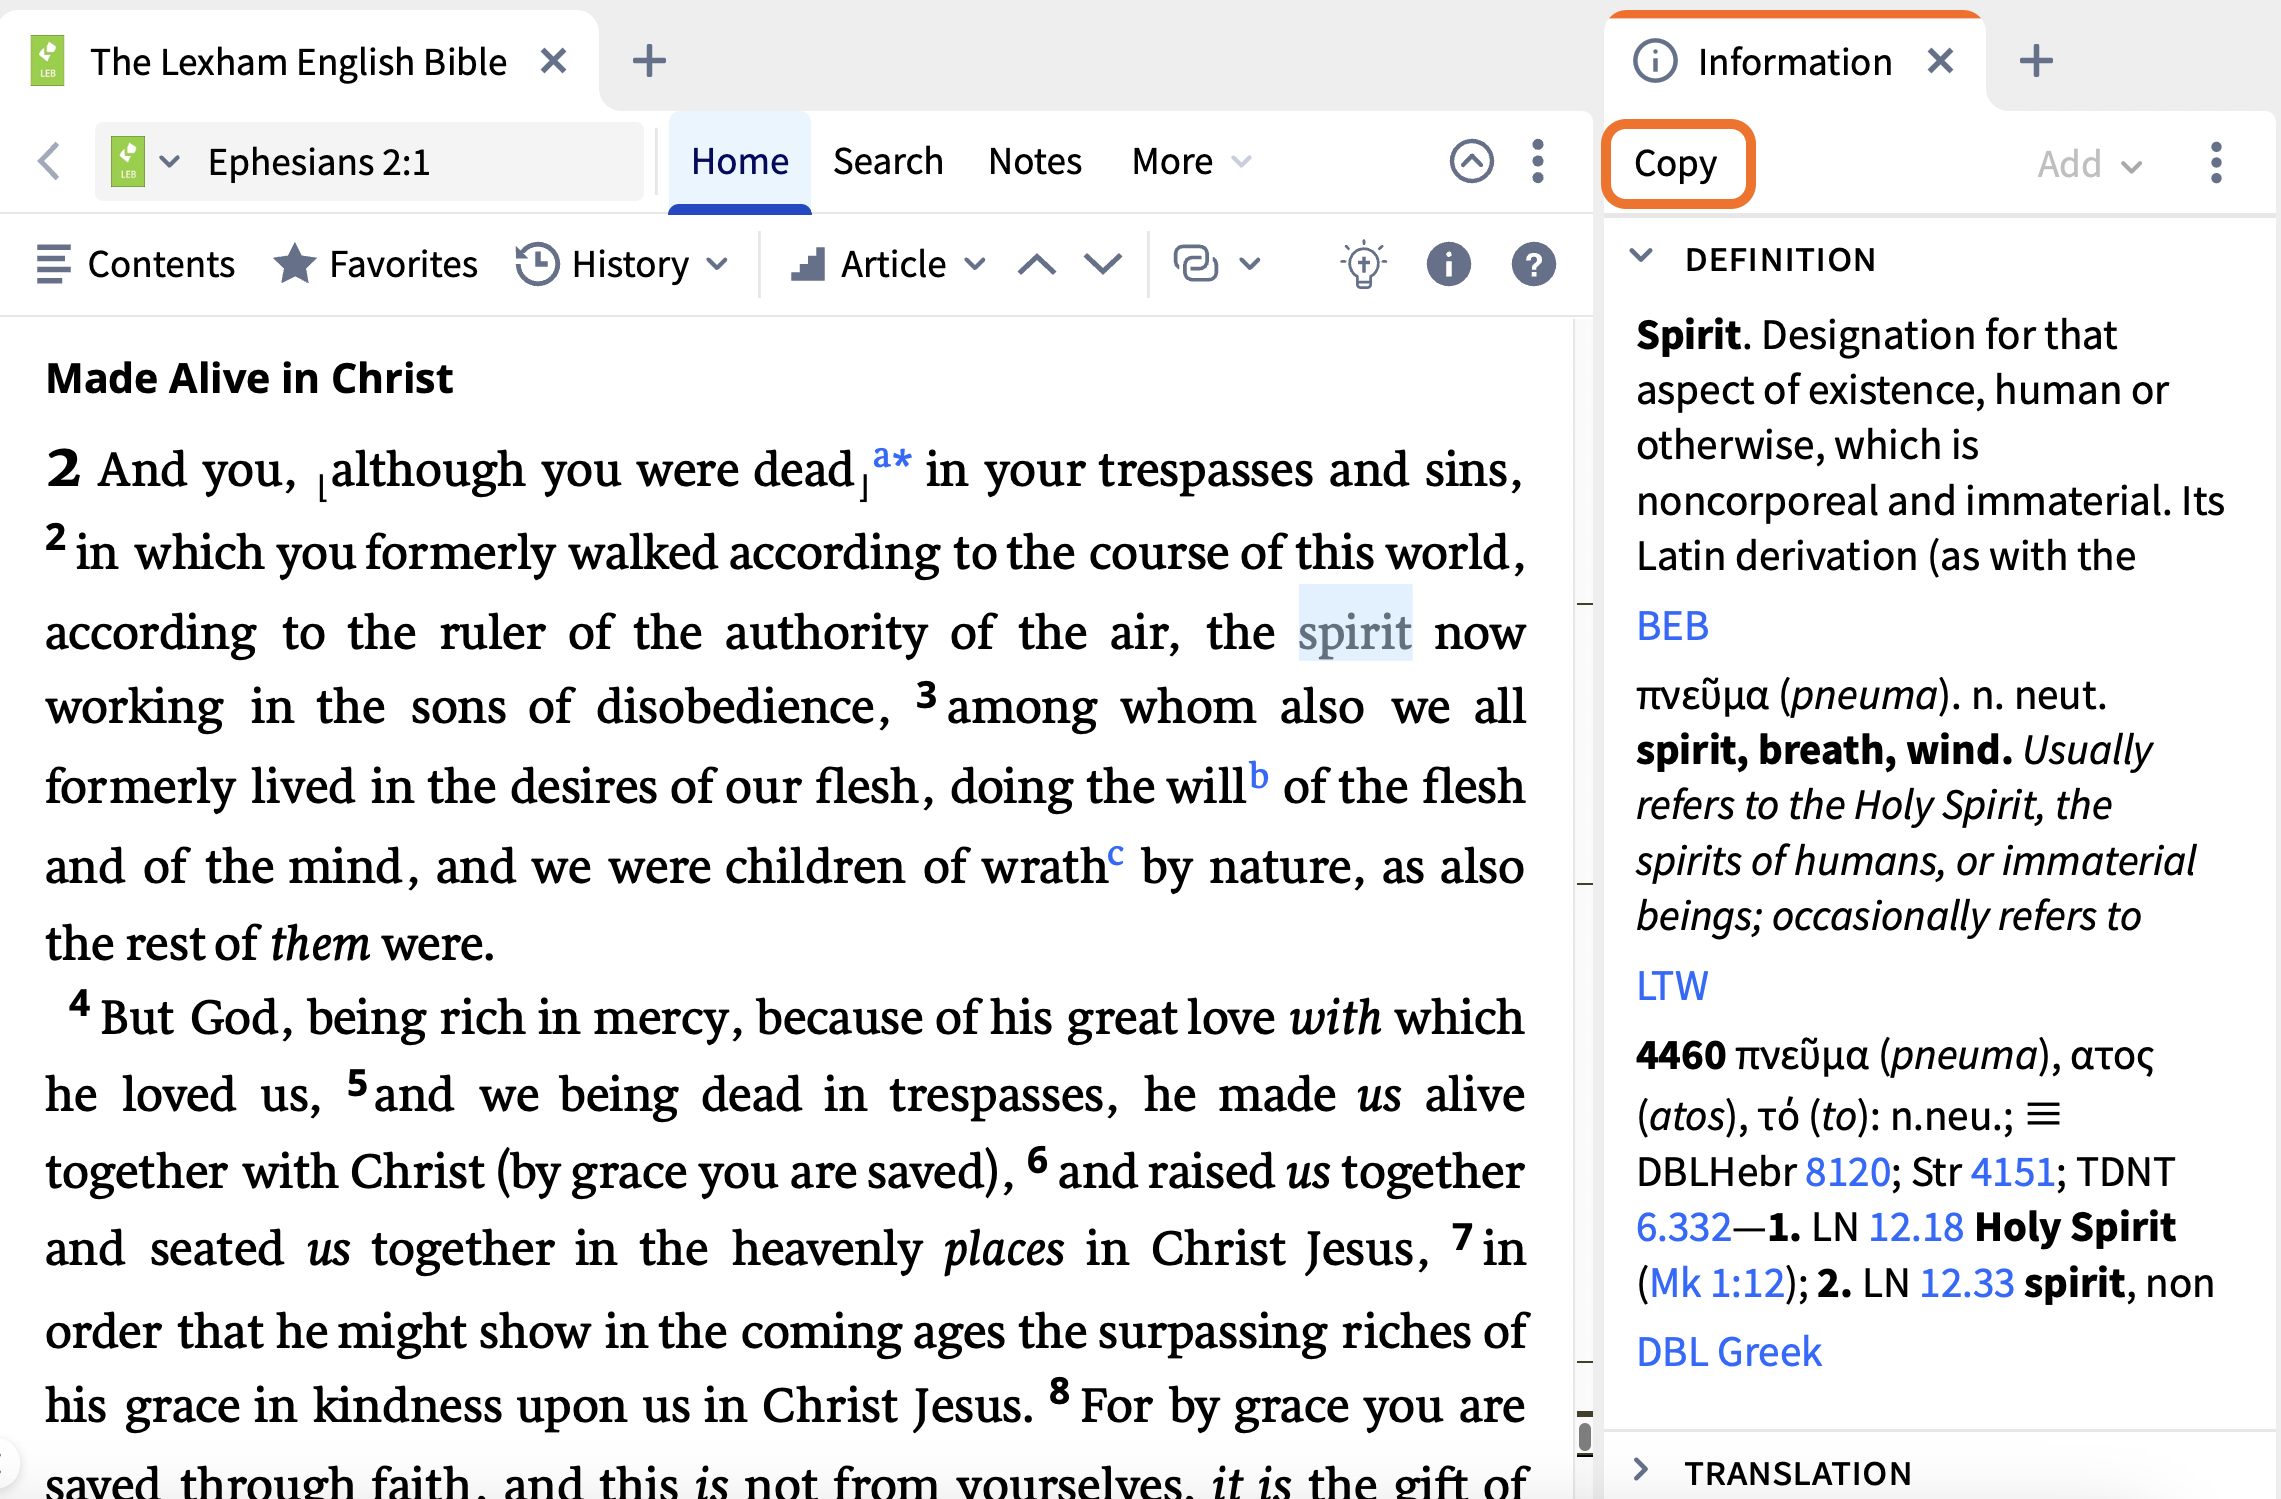Click the LEB book icon on the tab
2281x1499 pixels.
click(47, 61)
